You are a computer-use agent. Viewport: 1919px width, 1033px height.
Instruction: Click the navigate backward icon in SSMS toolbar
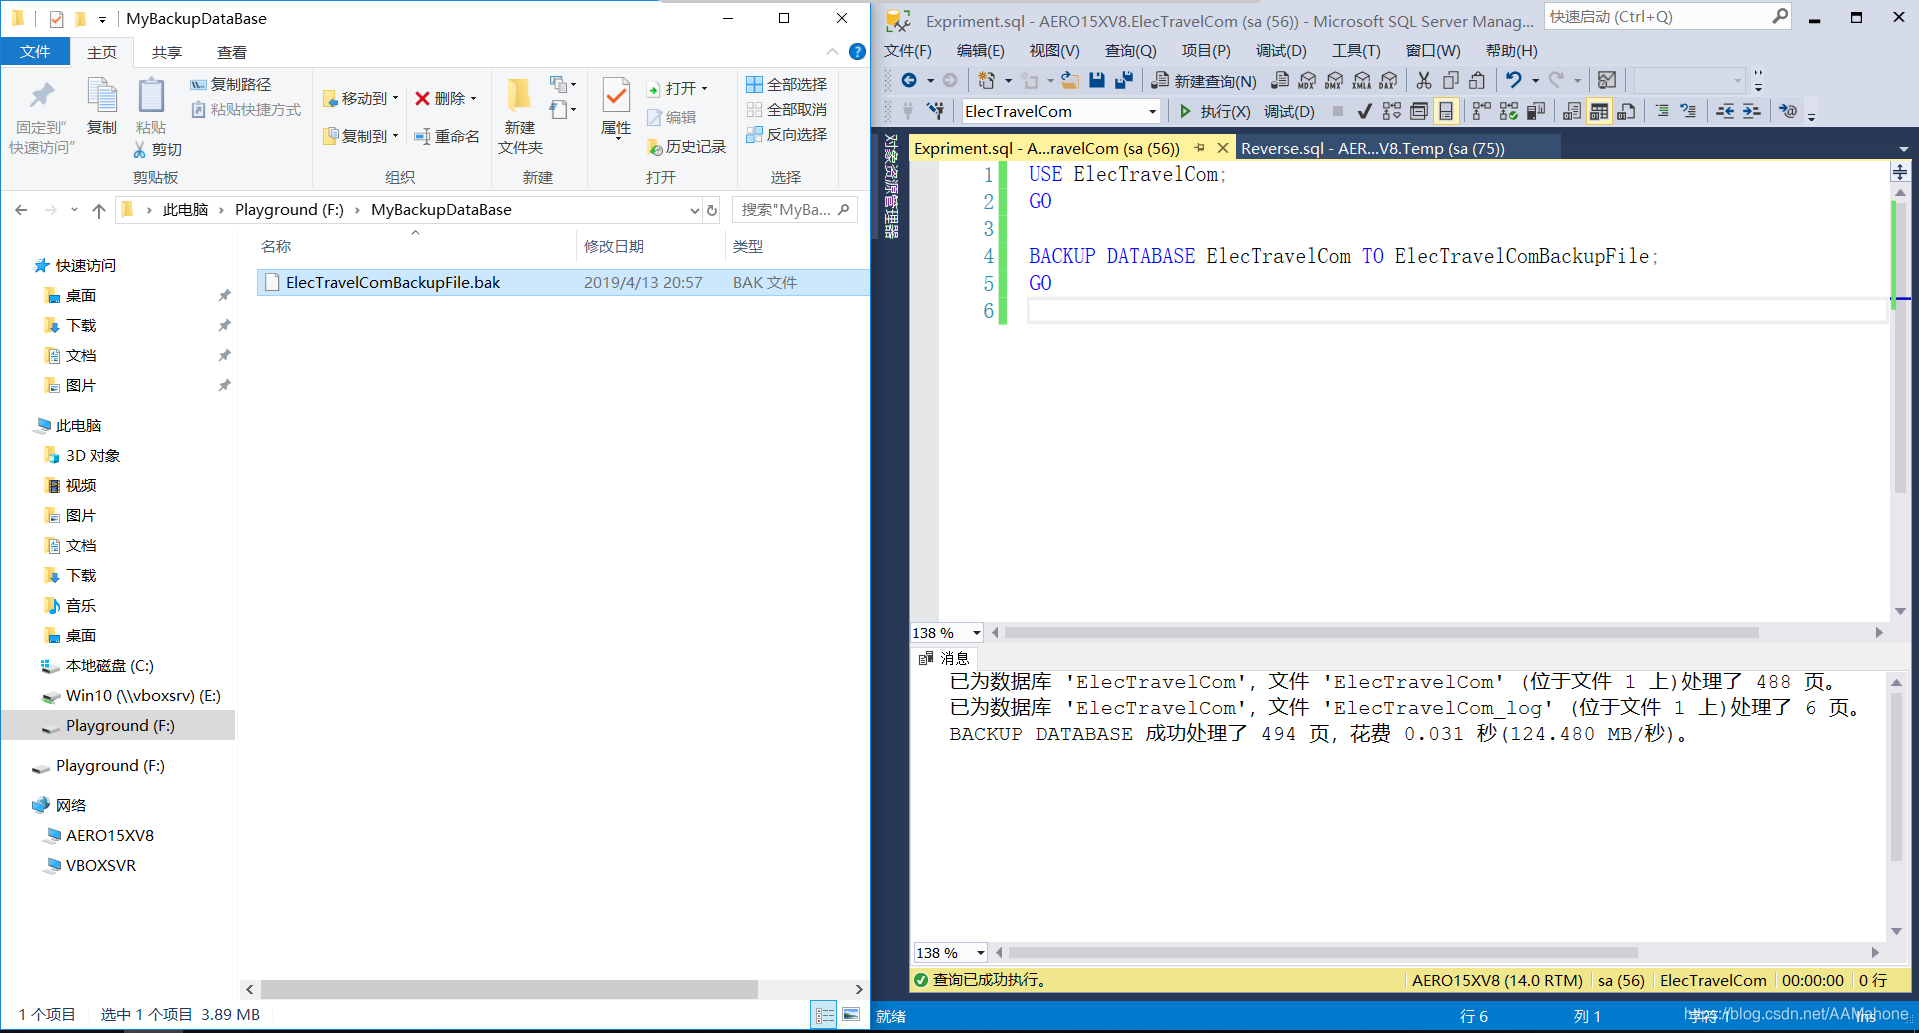909,80
